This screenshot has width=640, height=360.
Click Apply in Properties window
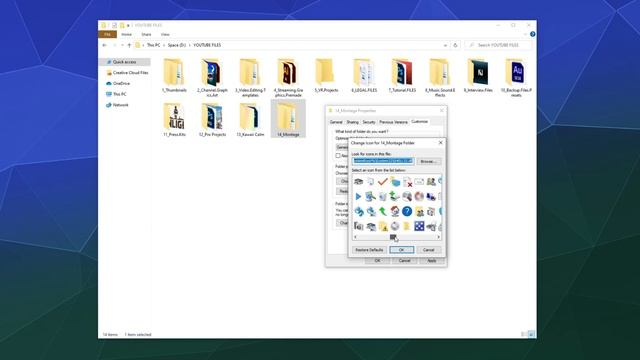pyautogui.click(x=431, y=261)
